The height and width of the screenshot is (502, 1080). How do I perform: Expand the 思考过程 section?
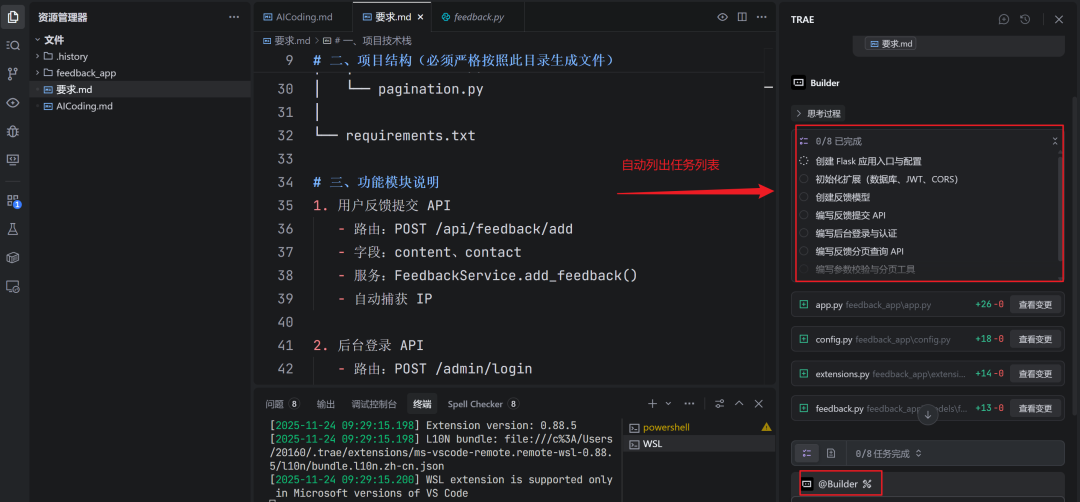tap(818, 114)
